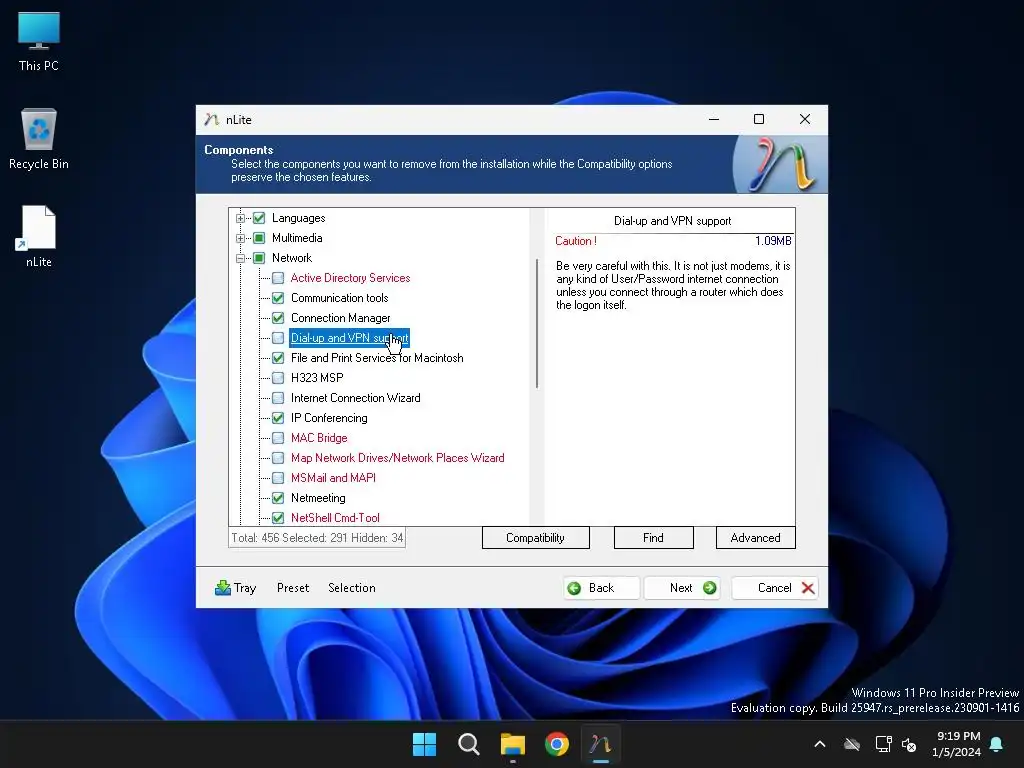Click the Tray label
This screenshot has height=768, width=1024.
point(245,588)
